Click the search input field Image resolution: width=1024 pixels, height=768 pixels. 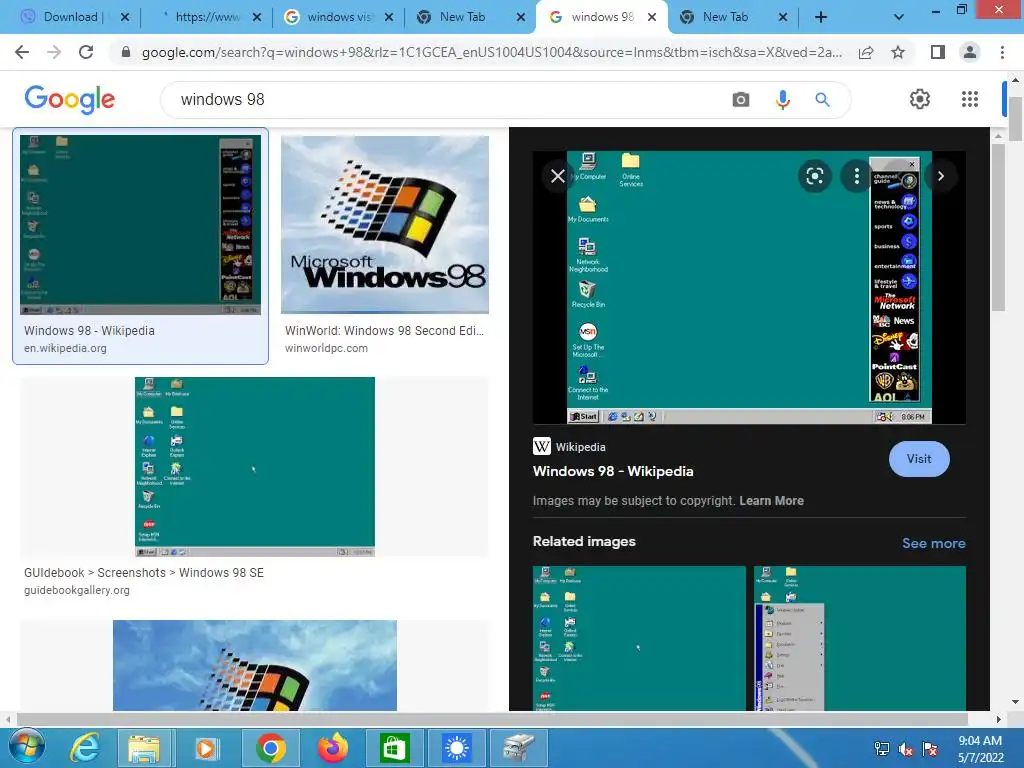click(451, 99)
